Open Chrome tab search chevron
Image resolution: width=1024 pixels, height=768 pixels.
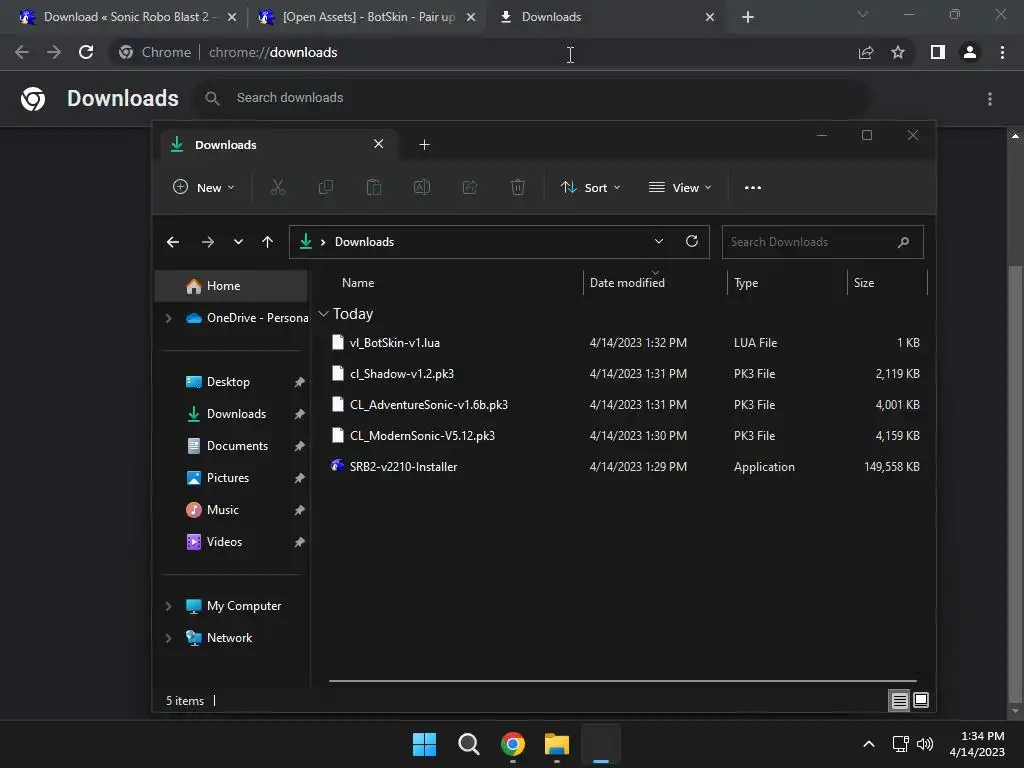coord(863,14)
